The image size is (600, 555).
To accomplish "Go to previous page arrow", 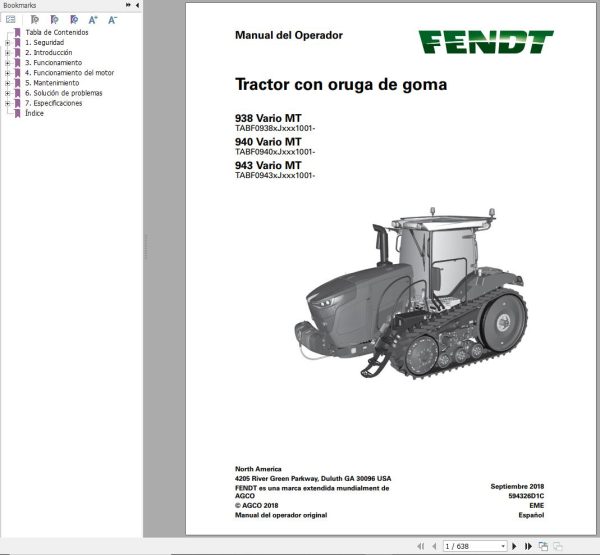I will (434, 546).
